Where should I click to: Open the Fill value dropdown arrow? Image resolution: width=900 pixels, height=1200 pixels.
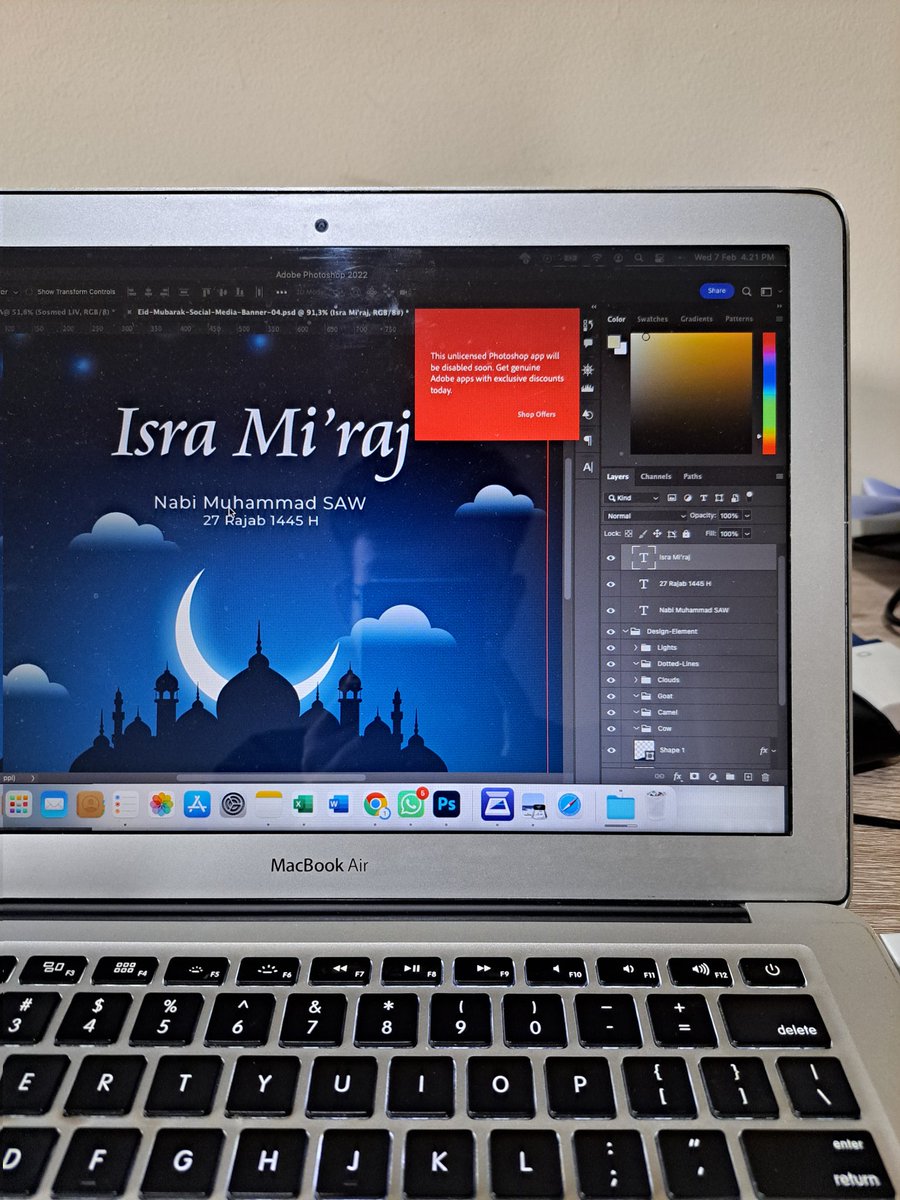click(747, 533)
